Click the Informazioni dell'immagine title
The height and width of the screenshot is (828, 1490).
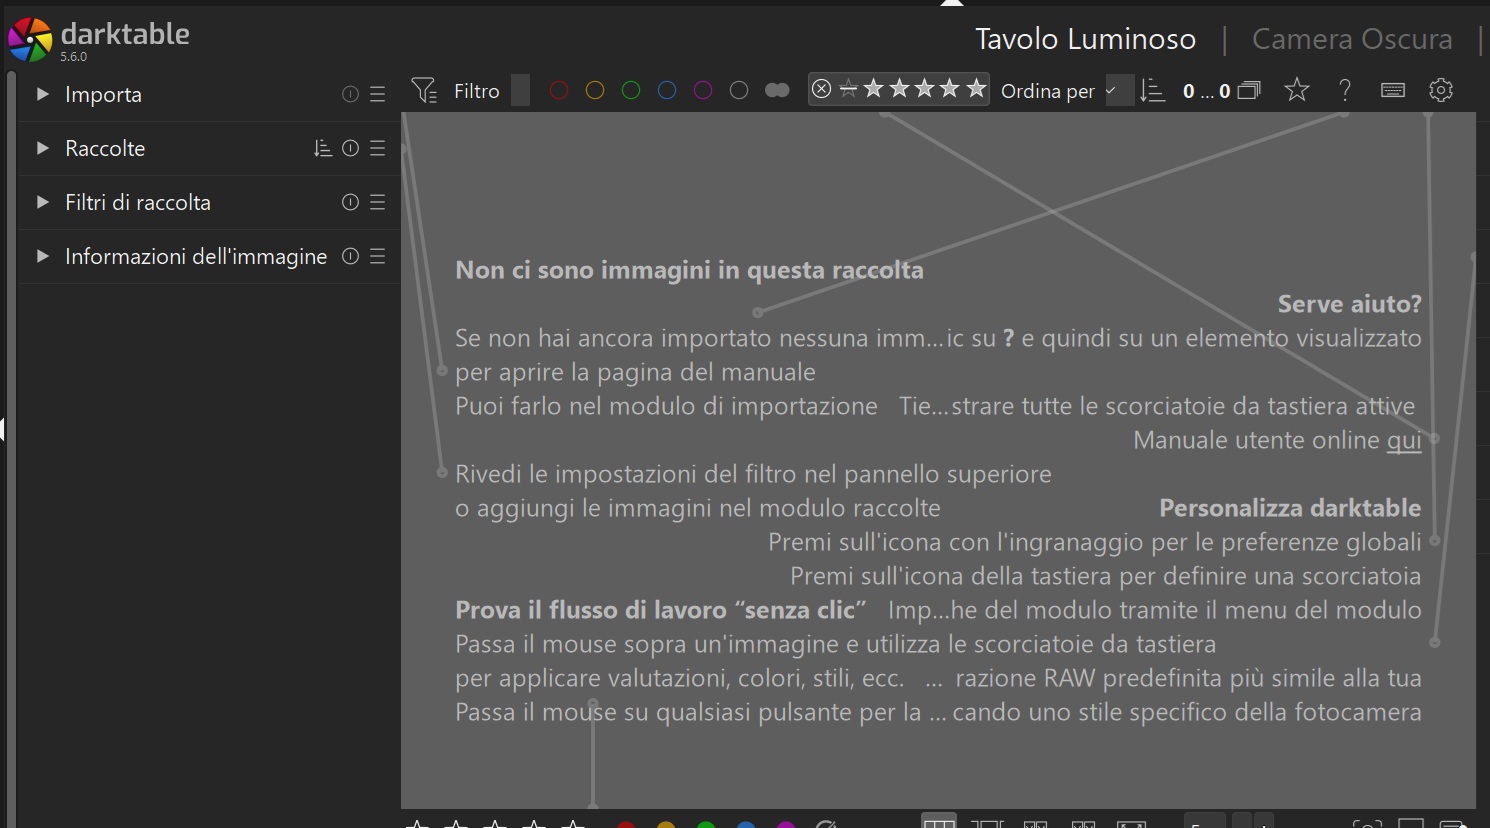point(196,256)
